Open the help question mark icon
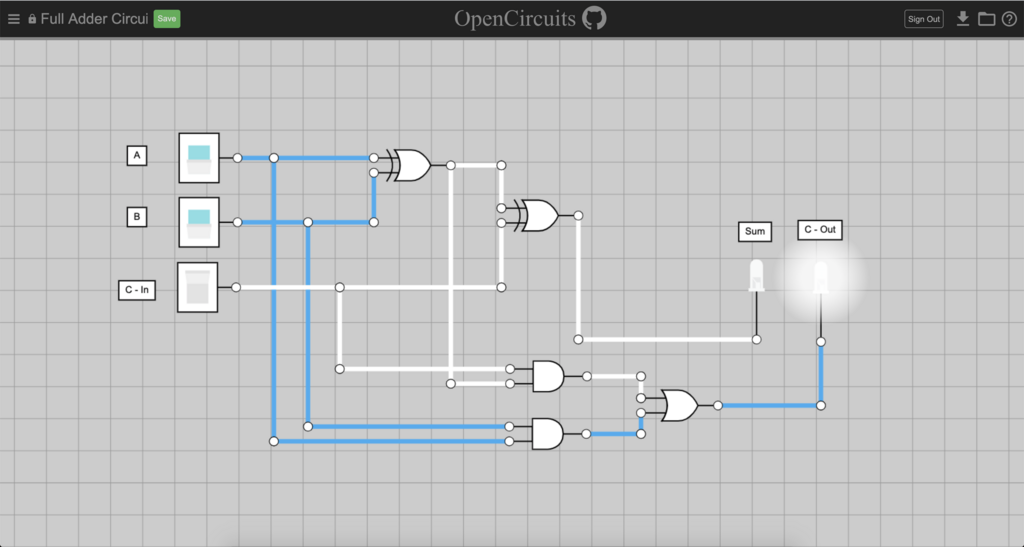 coord(1009,19)
